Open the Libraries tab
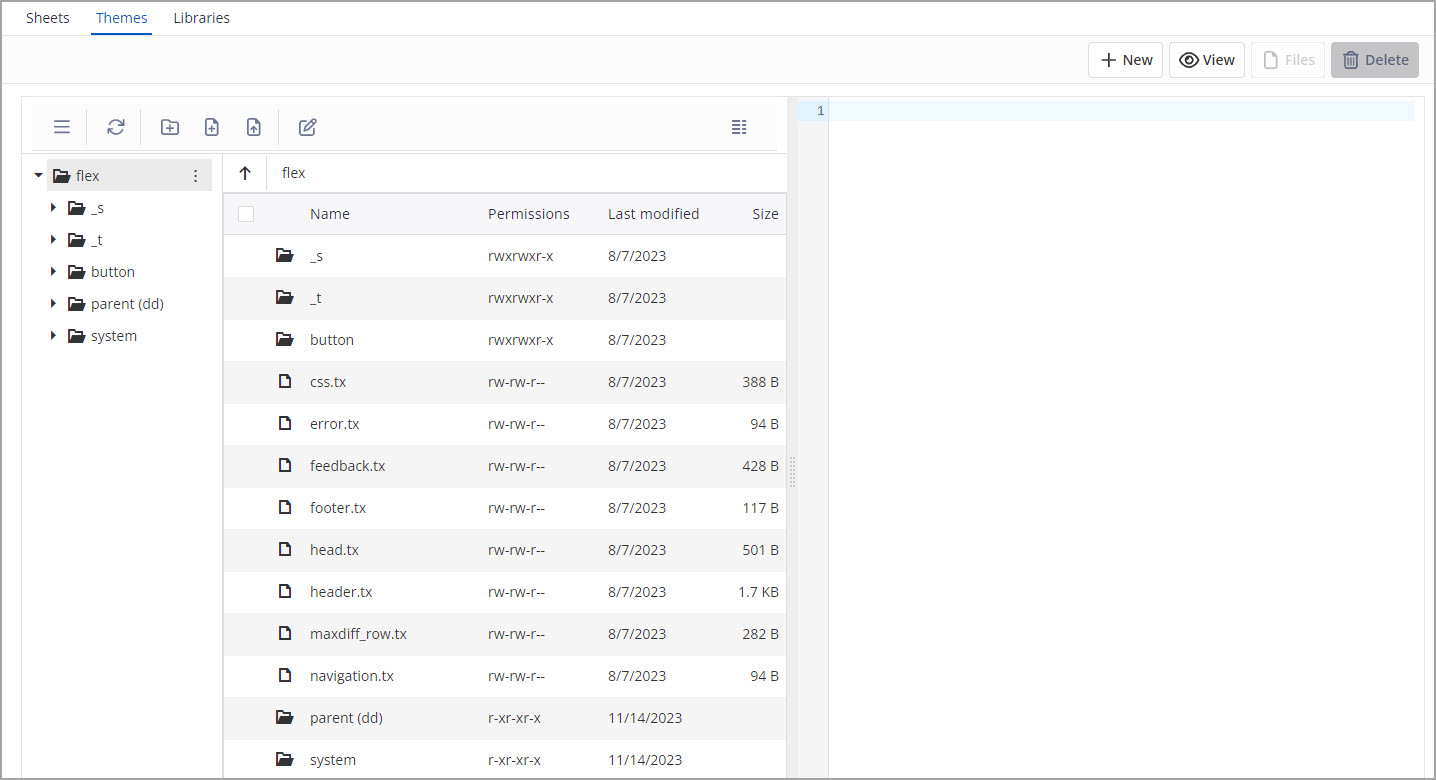Screen dimensions: 1436x780 pyautogui.click(x=201, y=18)
